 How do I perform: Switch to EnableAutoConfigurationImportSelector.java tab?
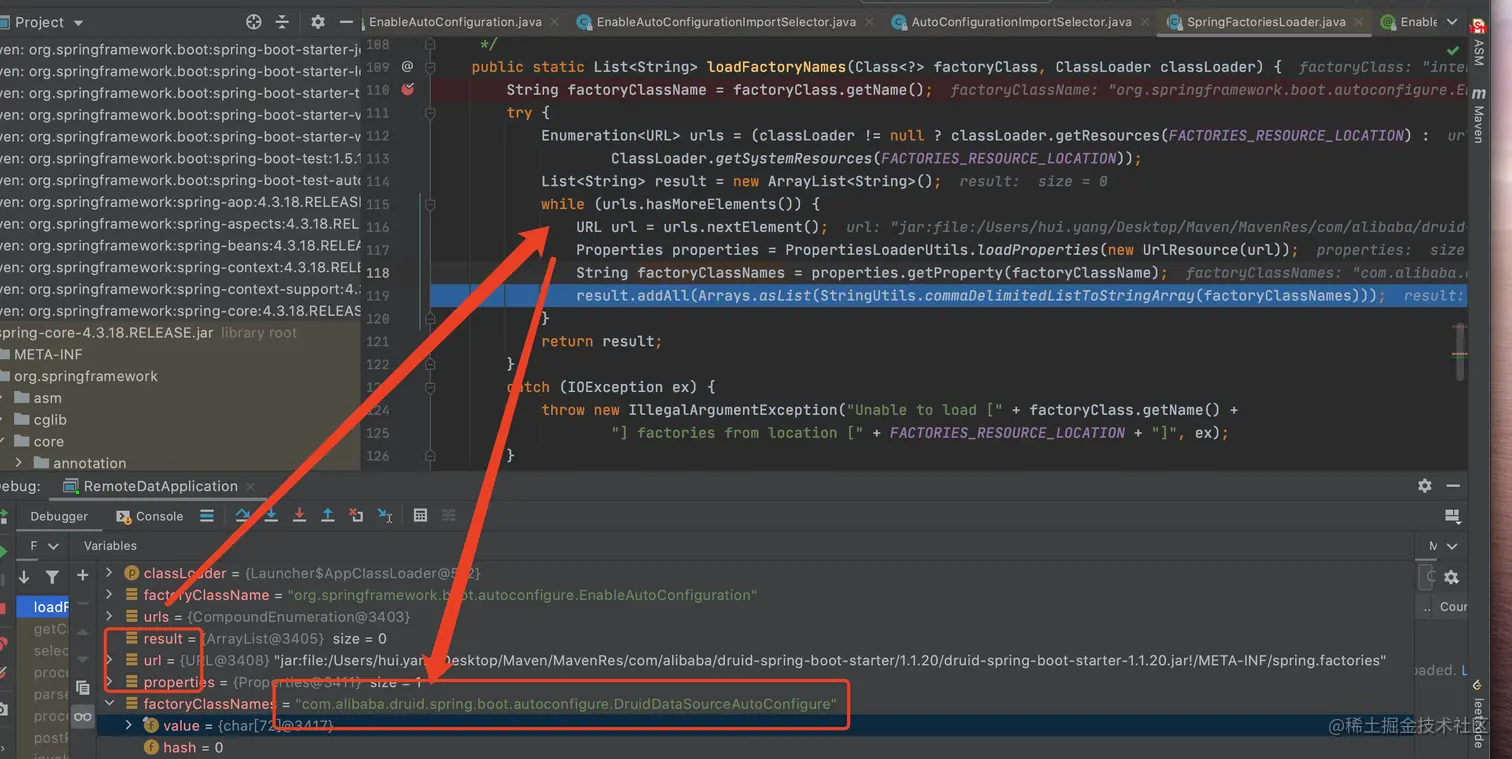point(726,22)
